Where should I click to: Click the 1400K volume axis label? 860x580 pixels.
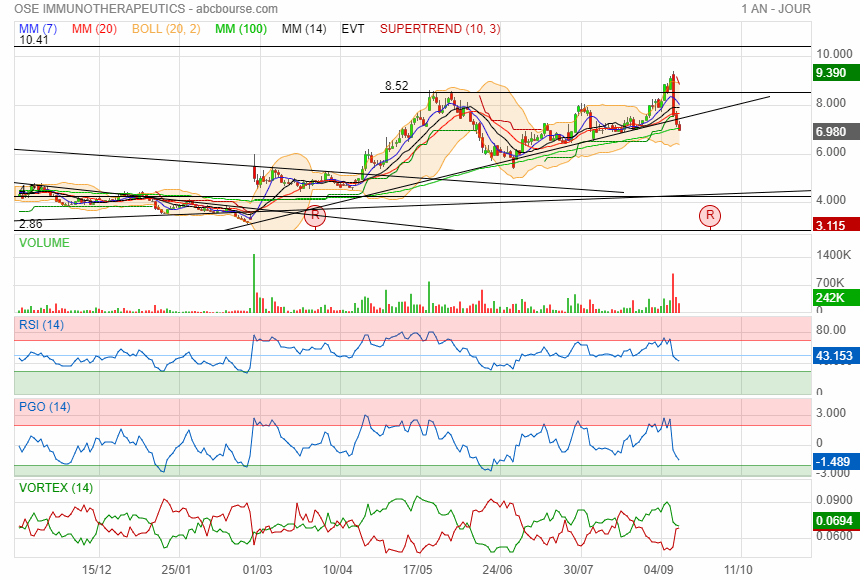click(x=834, y=255)
